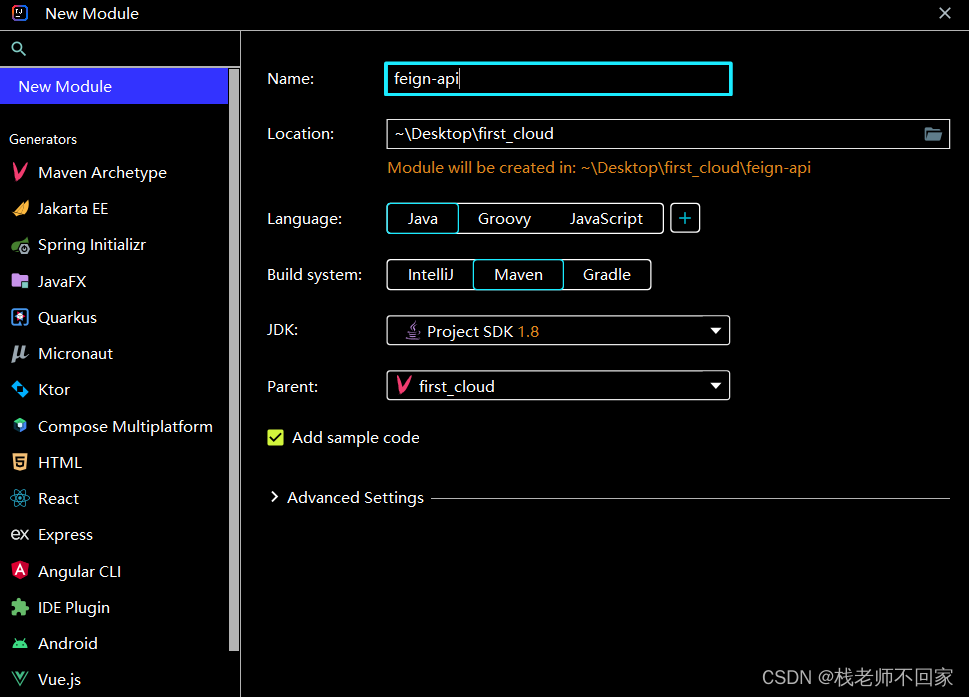The width and height of the screenshot is (969, 697).
Task: Click the Micronaut icon
Action: tap(20, 353)
